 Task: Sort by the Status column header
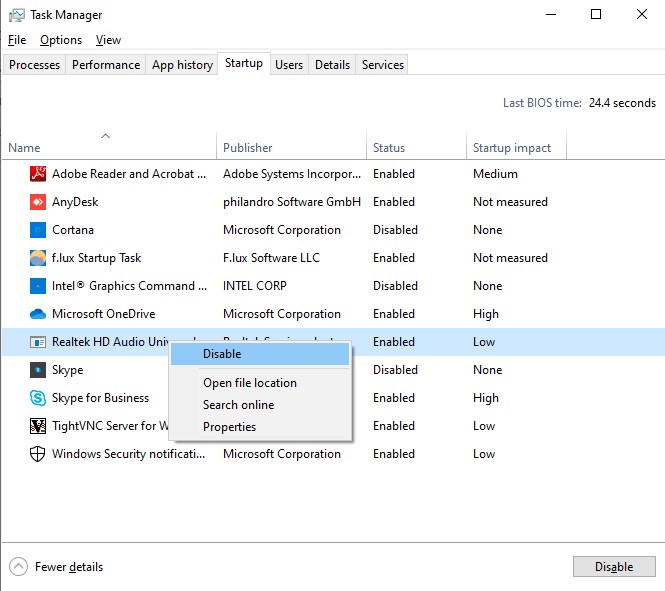[416, 148]
